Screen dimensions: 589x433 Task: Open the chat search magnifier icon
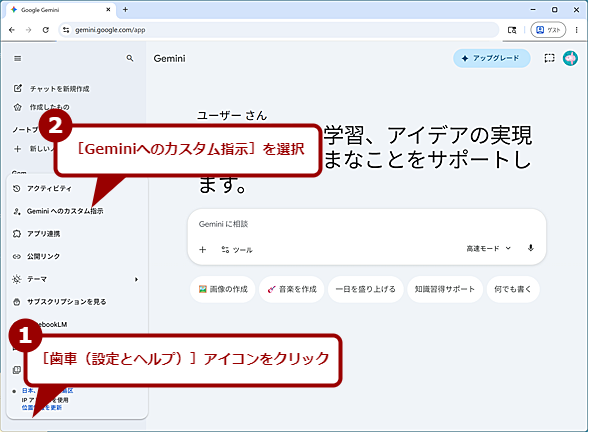pos(130,58)
